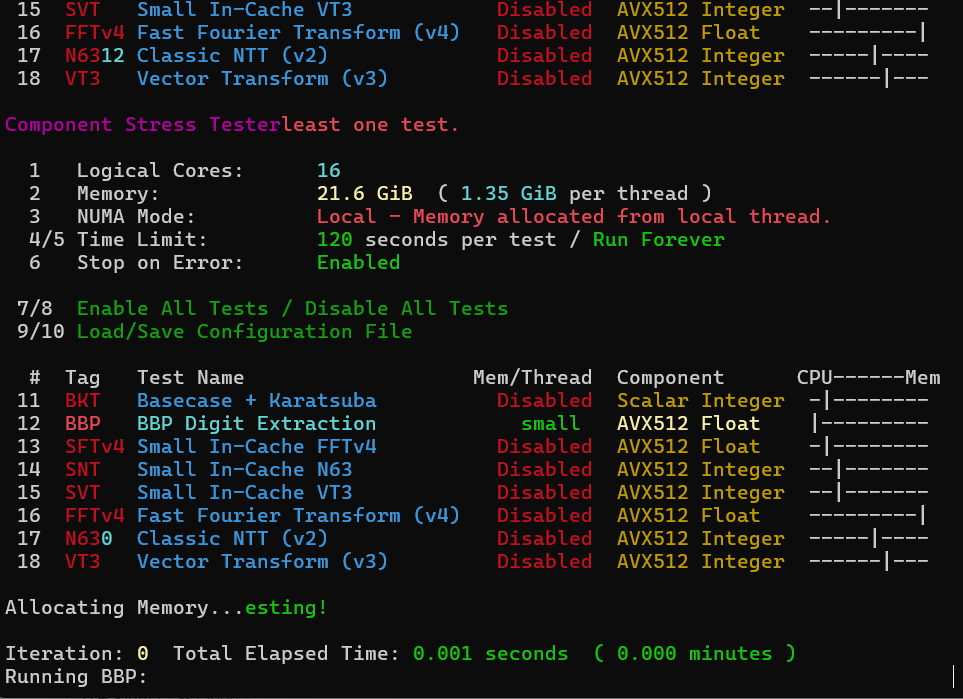Select the Run Forever option
Viewport: 963px width, 699px height.
[x=658, y=240]
